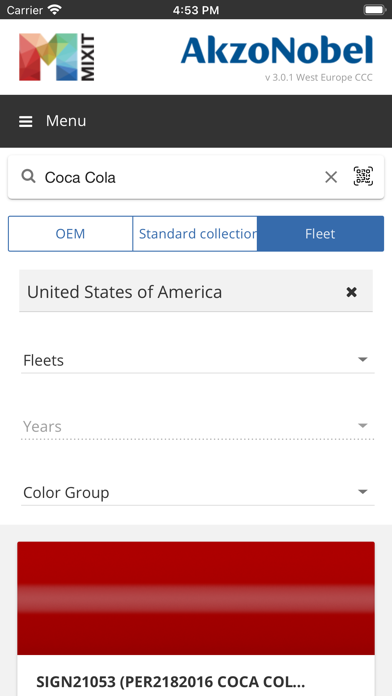Tap the United States of America field
The height and width of the screenshot is (696, 392).
click(x=196, y=291)
